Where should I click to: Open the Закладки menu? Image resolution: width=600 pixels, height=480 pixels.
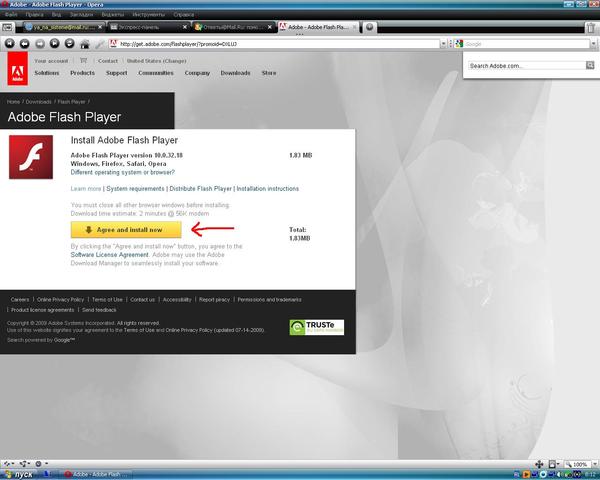click(x=82, y=15)
